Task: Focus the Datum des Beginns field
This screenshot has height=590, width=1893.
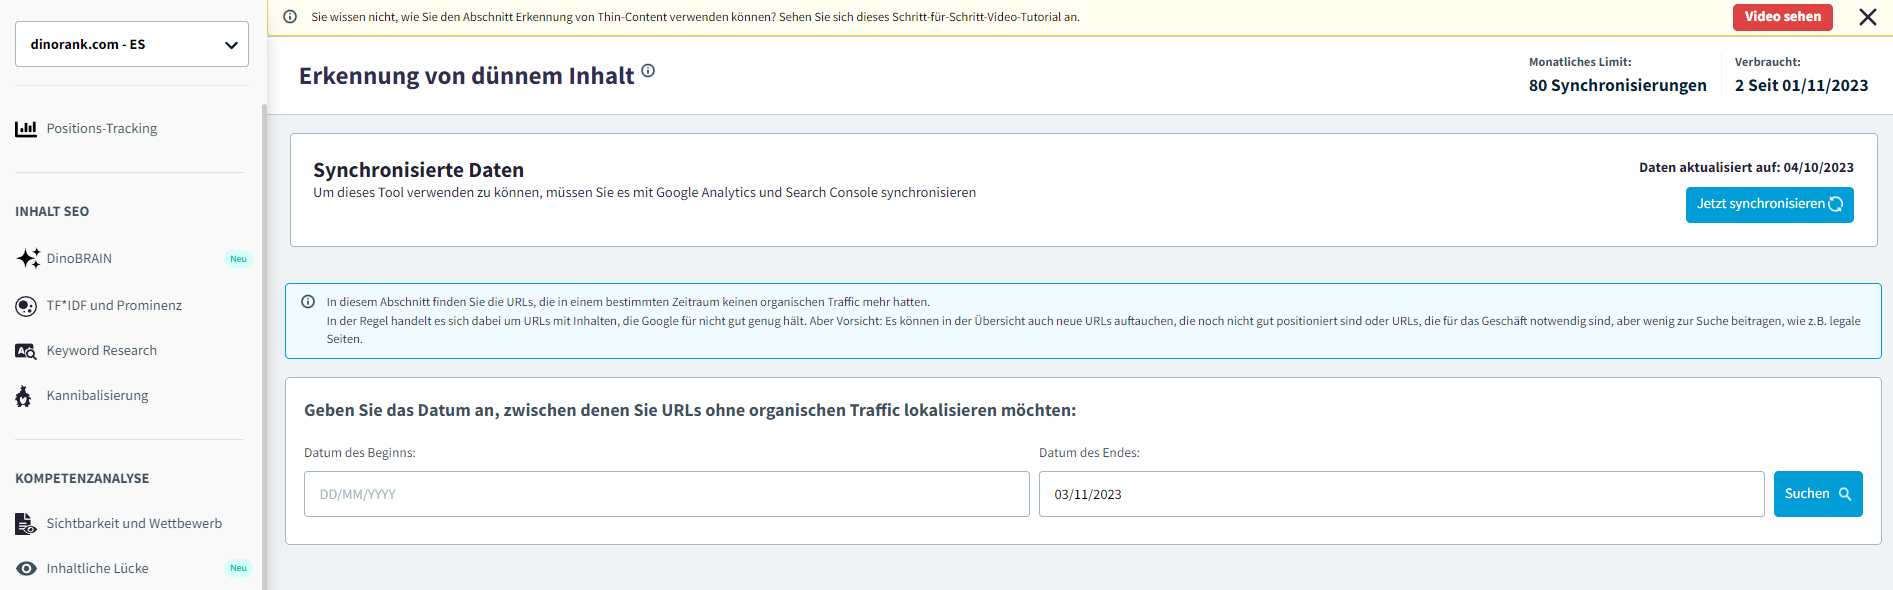Action: (666, 494)
